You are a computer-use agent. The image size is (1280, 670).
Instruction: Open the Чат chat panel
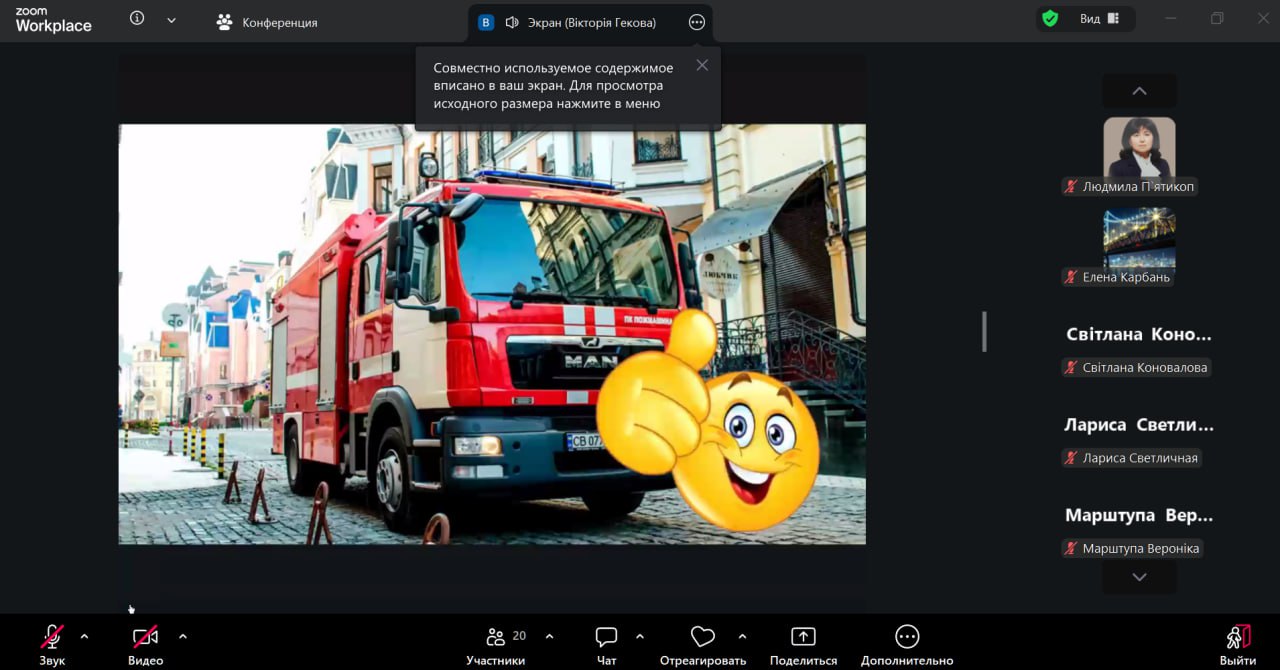pyautogui.click(x=606, y=637)
